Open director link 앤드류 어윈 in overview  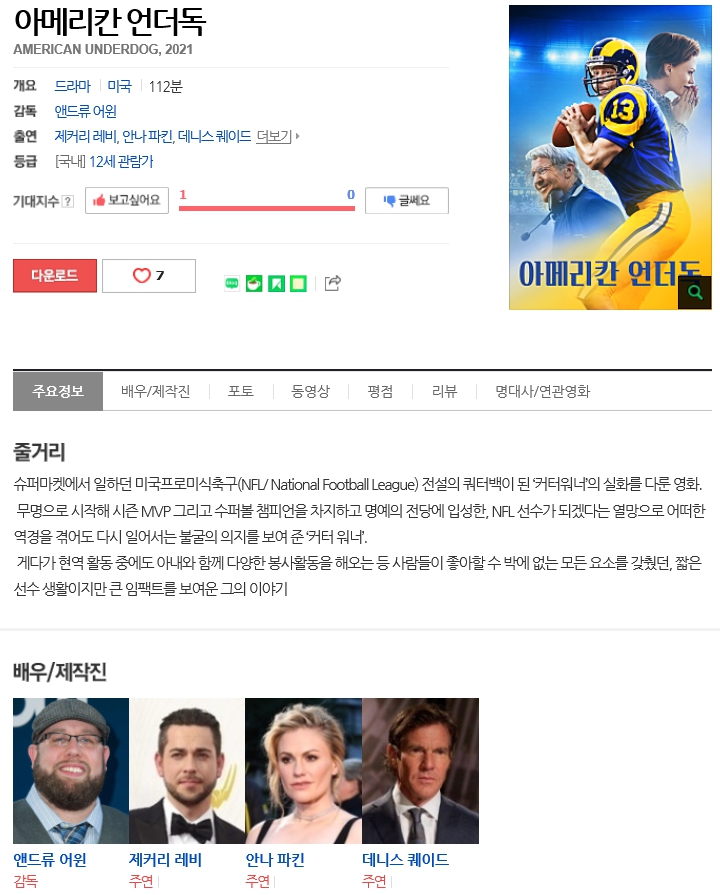86,111
